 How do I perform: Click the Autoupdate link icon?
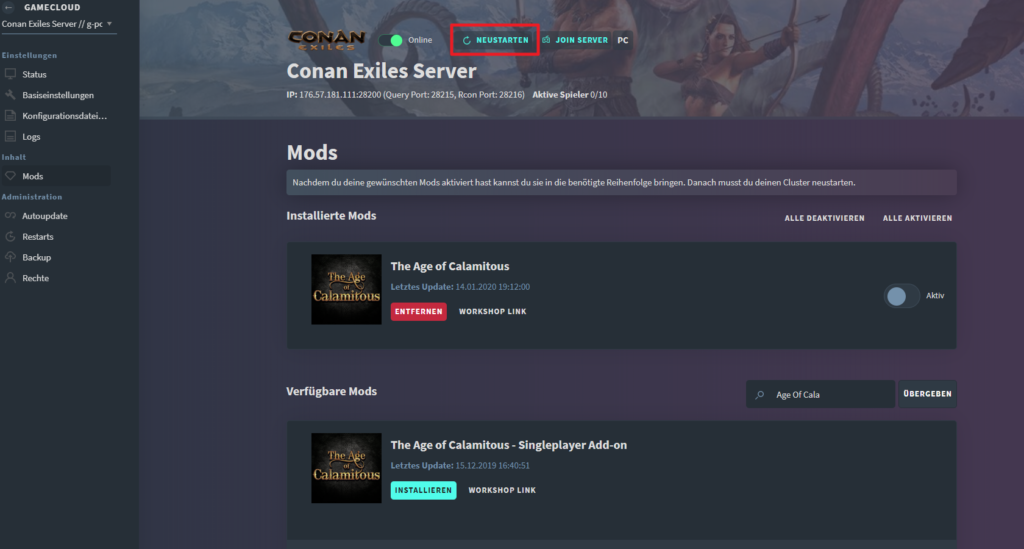10,215
